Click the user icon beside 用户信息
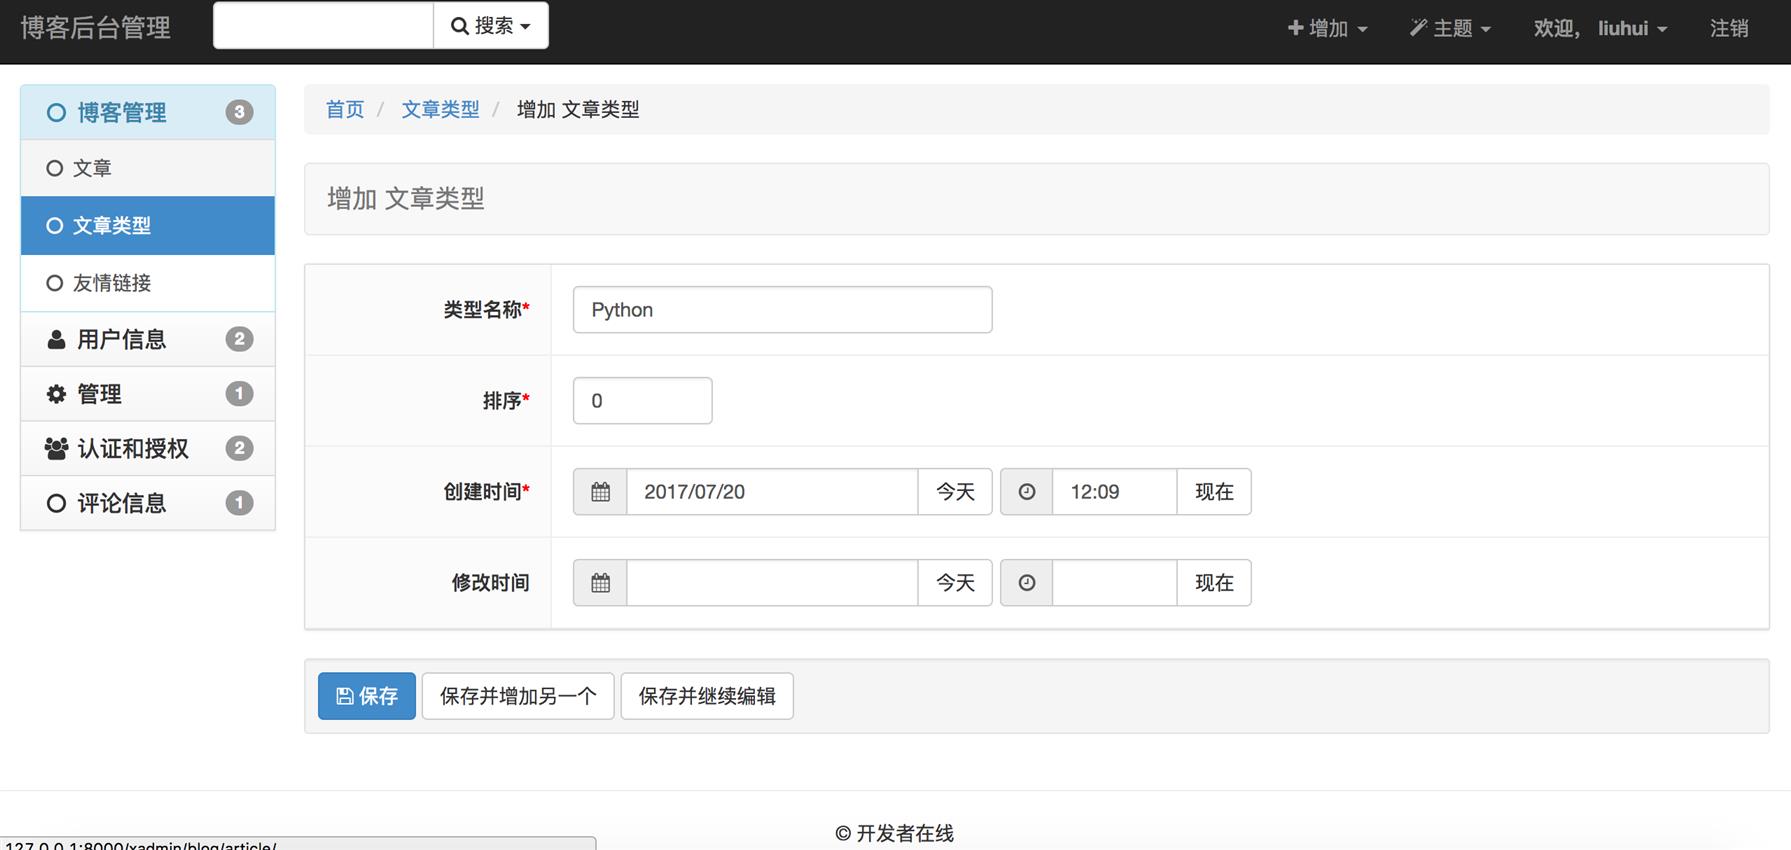1791x850 pixels. click(x=56, y=340)
